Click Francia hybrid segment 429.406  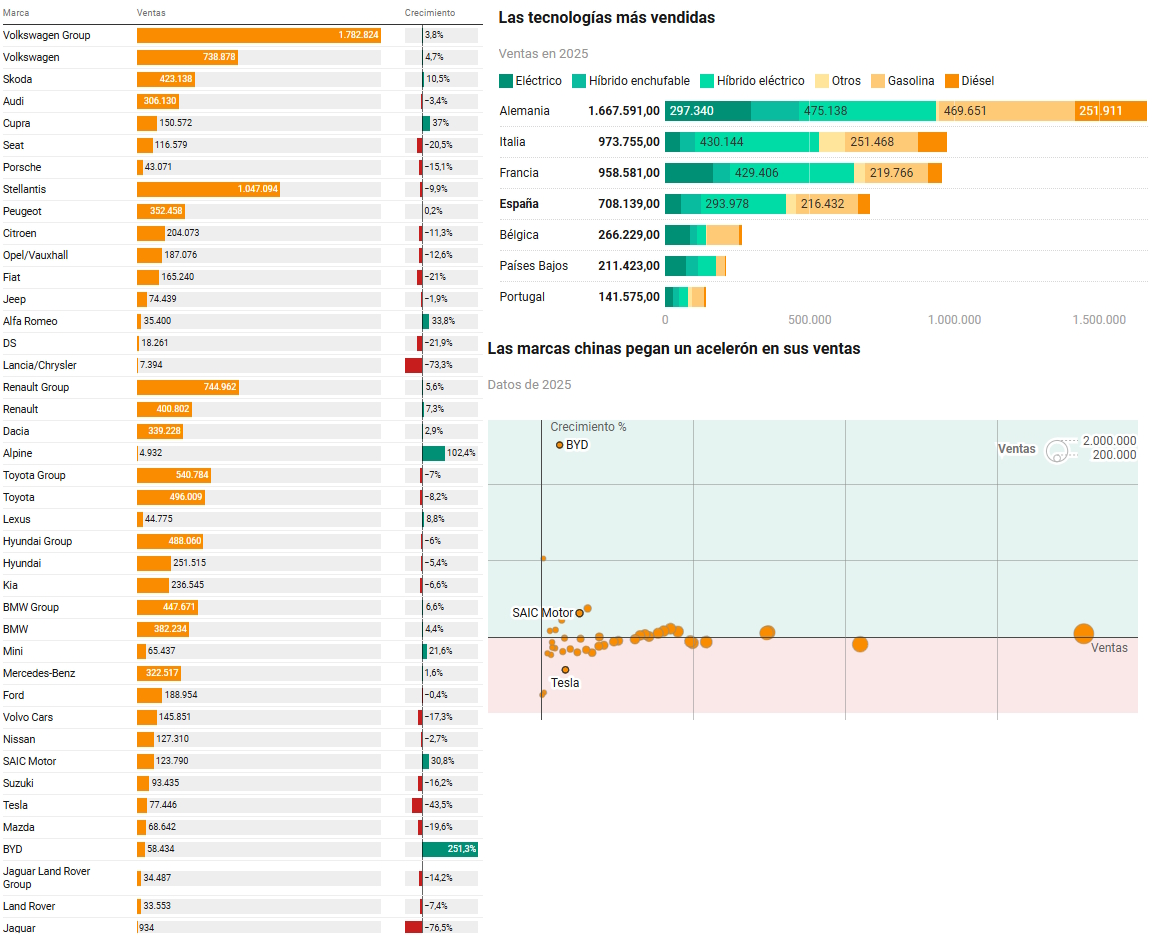(792, 173)
